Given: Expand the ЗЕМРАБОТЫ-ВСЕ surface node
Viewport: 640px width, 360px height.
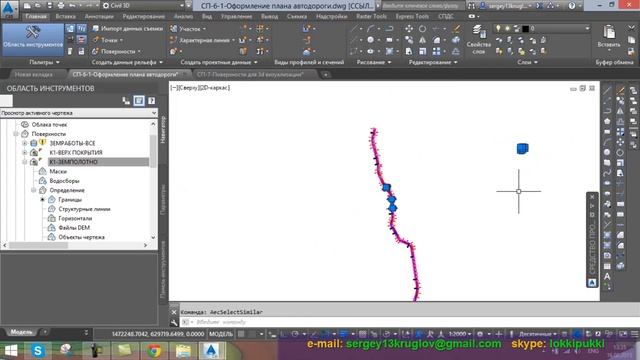Looking at the screenshot, I should click(x=25, y=143).
